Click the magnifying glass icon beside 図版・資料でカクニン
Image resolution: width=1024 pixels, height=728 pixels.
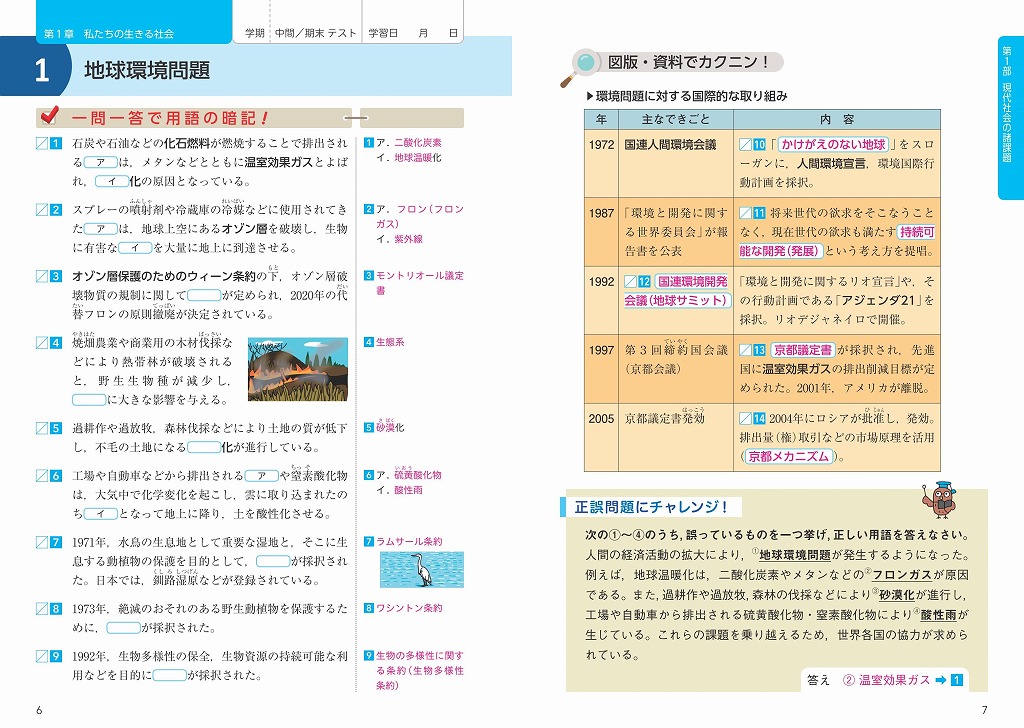[x=582, y=65]
